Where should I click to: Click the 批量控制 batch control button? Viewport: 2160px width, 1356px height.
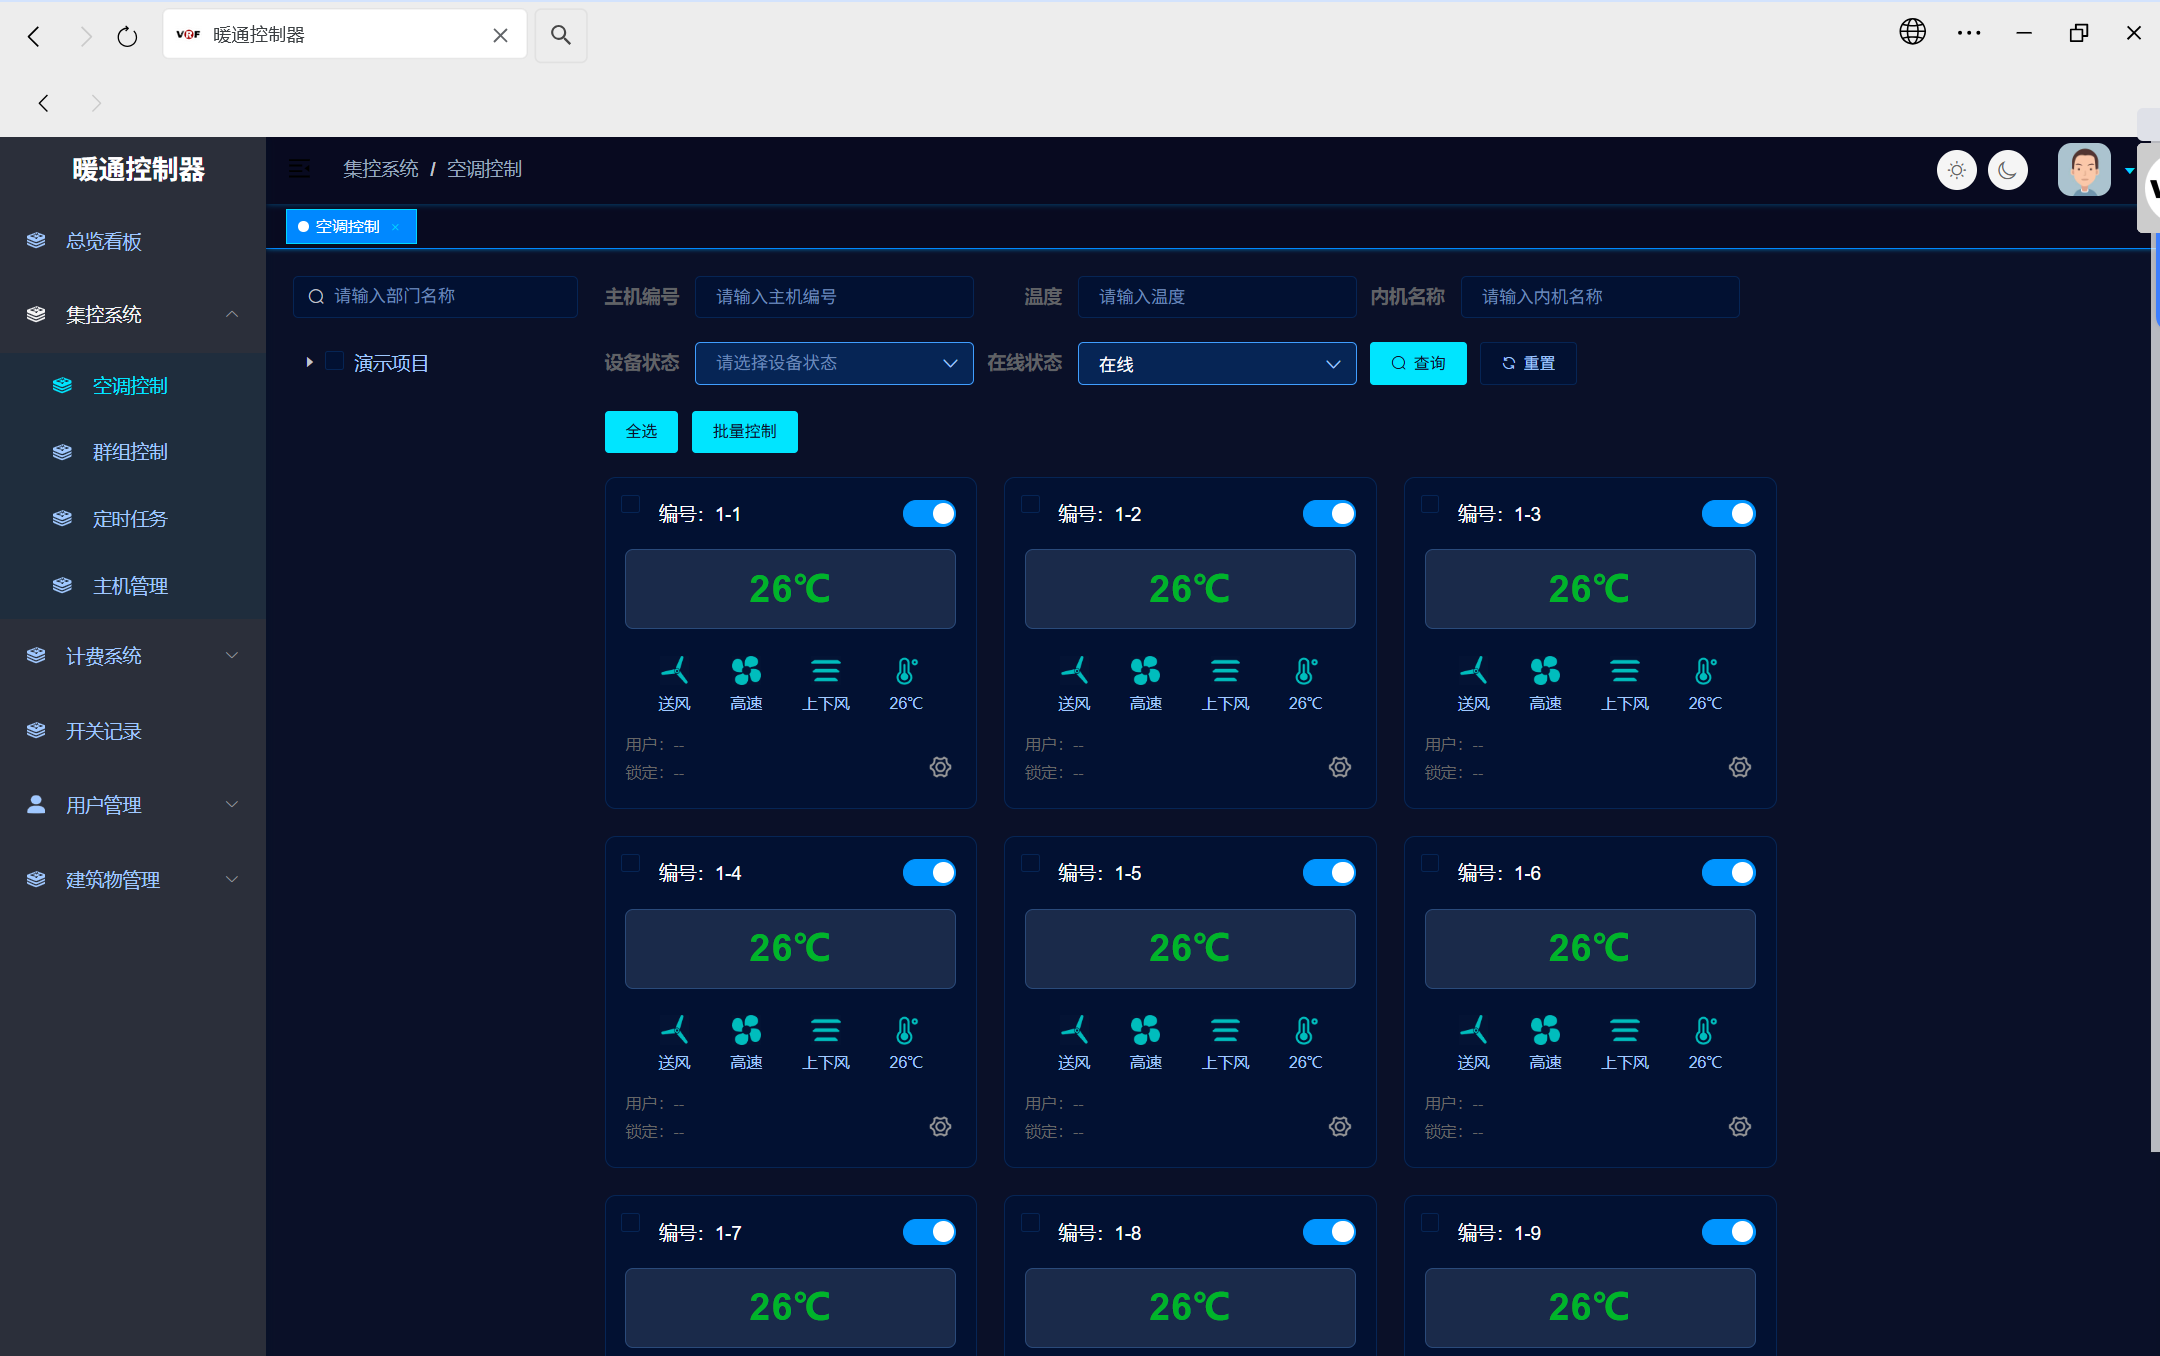pos(744,431)
